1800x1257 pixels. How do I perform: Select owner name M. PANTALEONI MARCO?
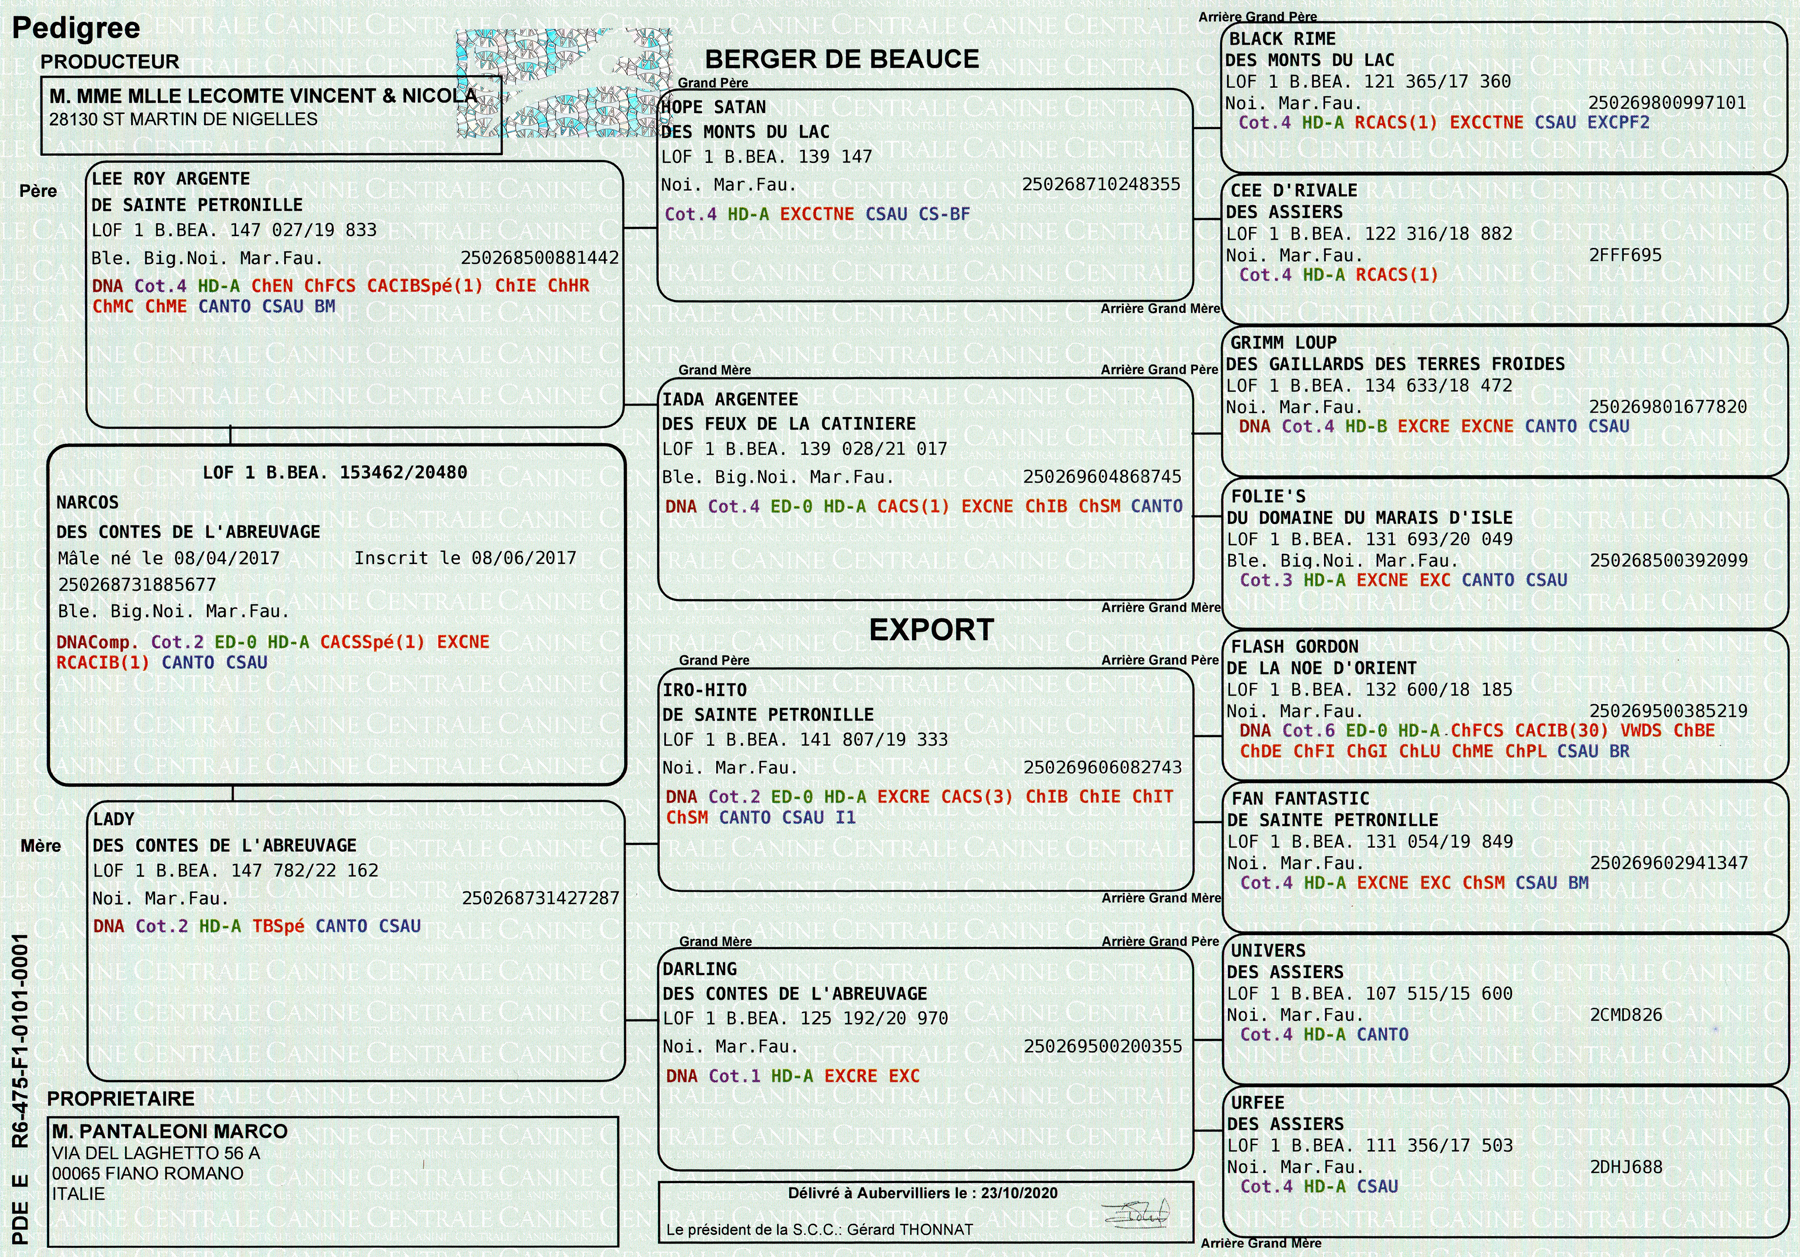[170, 1131]
